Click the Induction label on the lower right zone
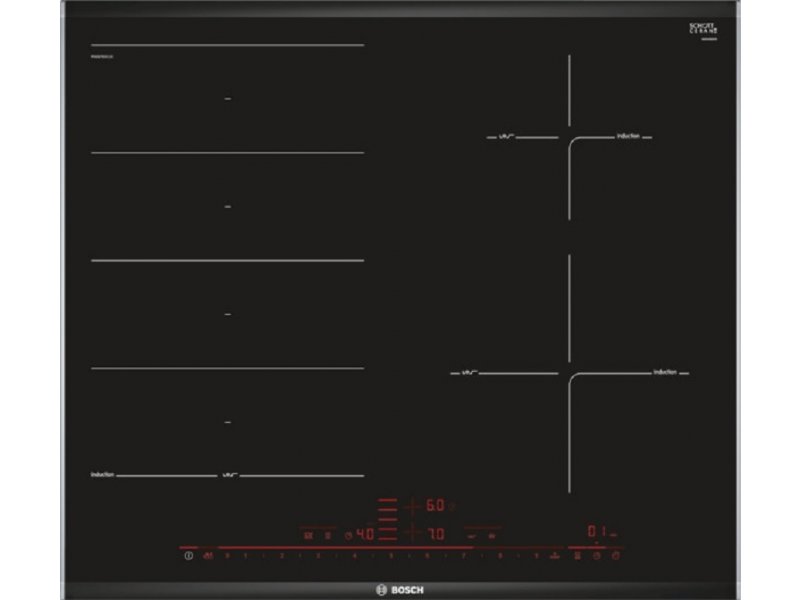800x600 pixels. pos(665,372)
